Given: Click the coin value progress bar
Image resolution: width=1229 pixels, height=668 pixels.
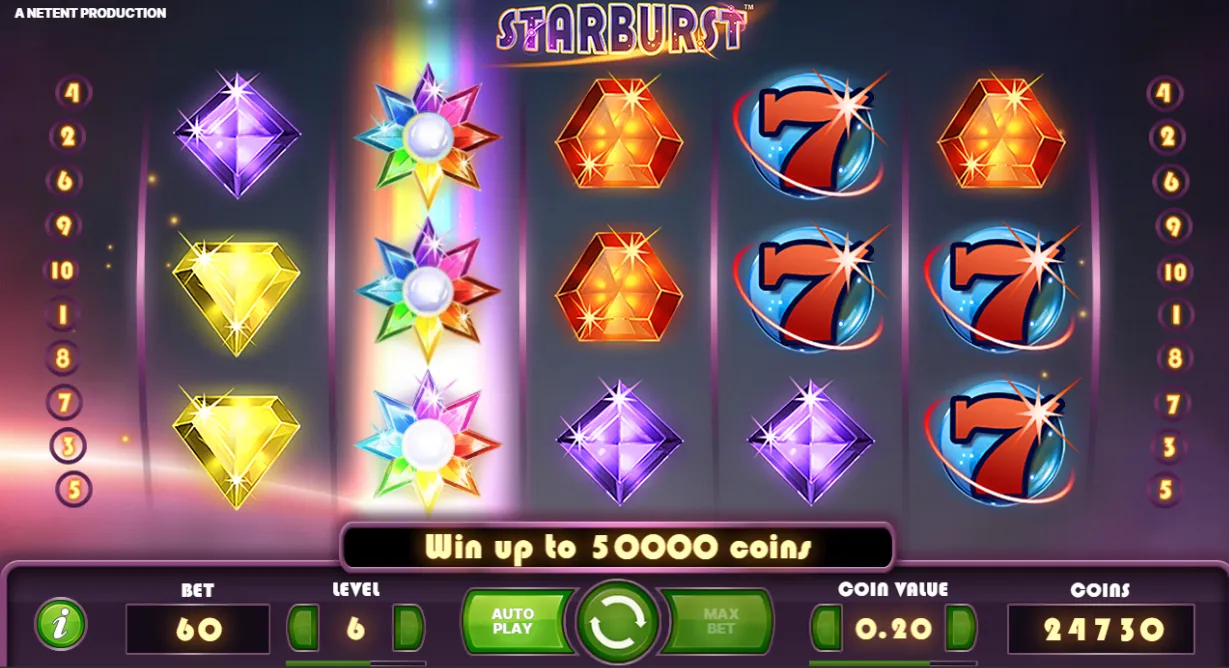Looking at the screenshot, I should coord(893,662).
